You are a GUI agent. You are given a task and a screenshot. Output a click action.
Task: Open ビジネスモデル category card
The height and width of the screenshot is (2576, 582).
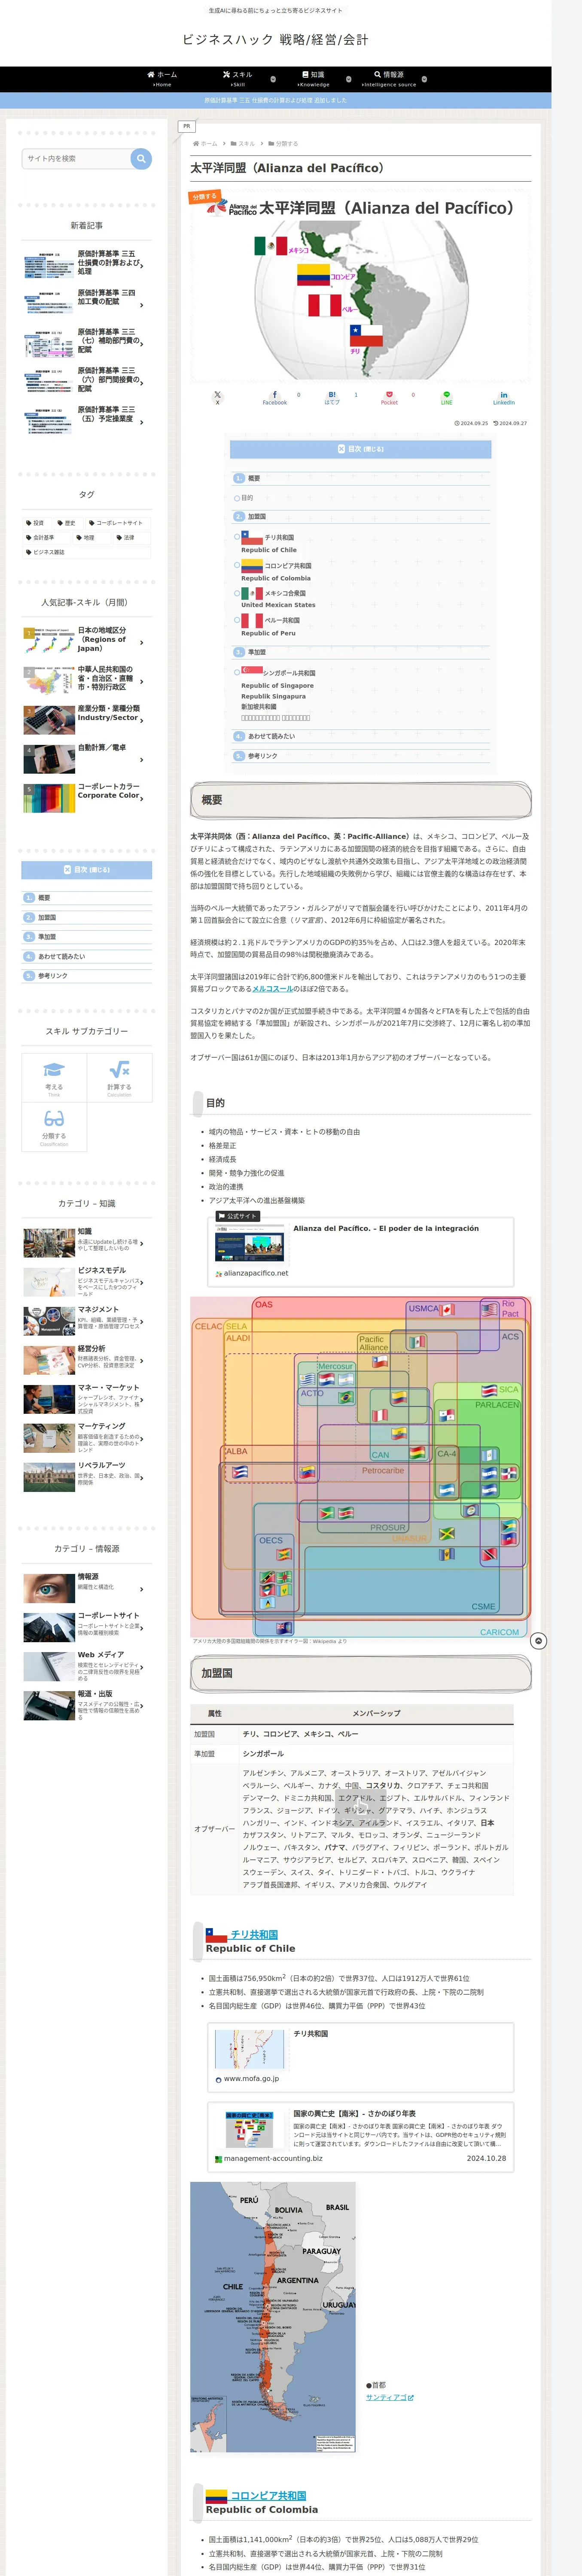[87, 1282]
